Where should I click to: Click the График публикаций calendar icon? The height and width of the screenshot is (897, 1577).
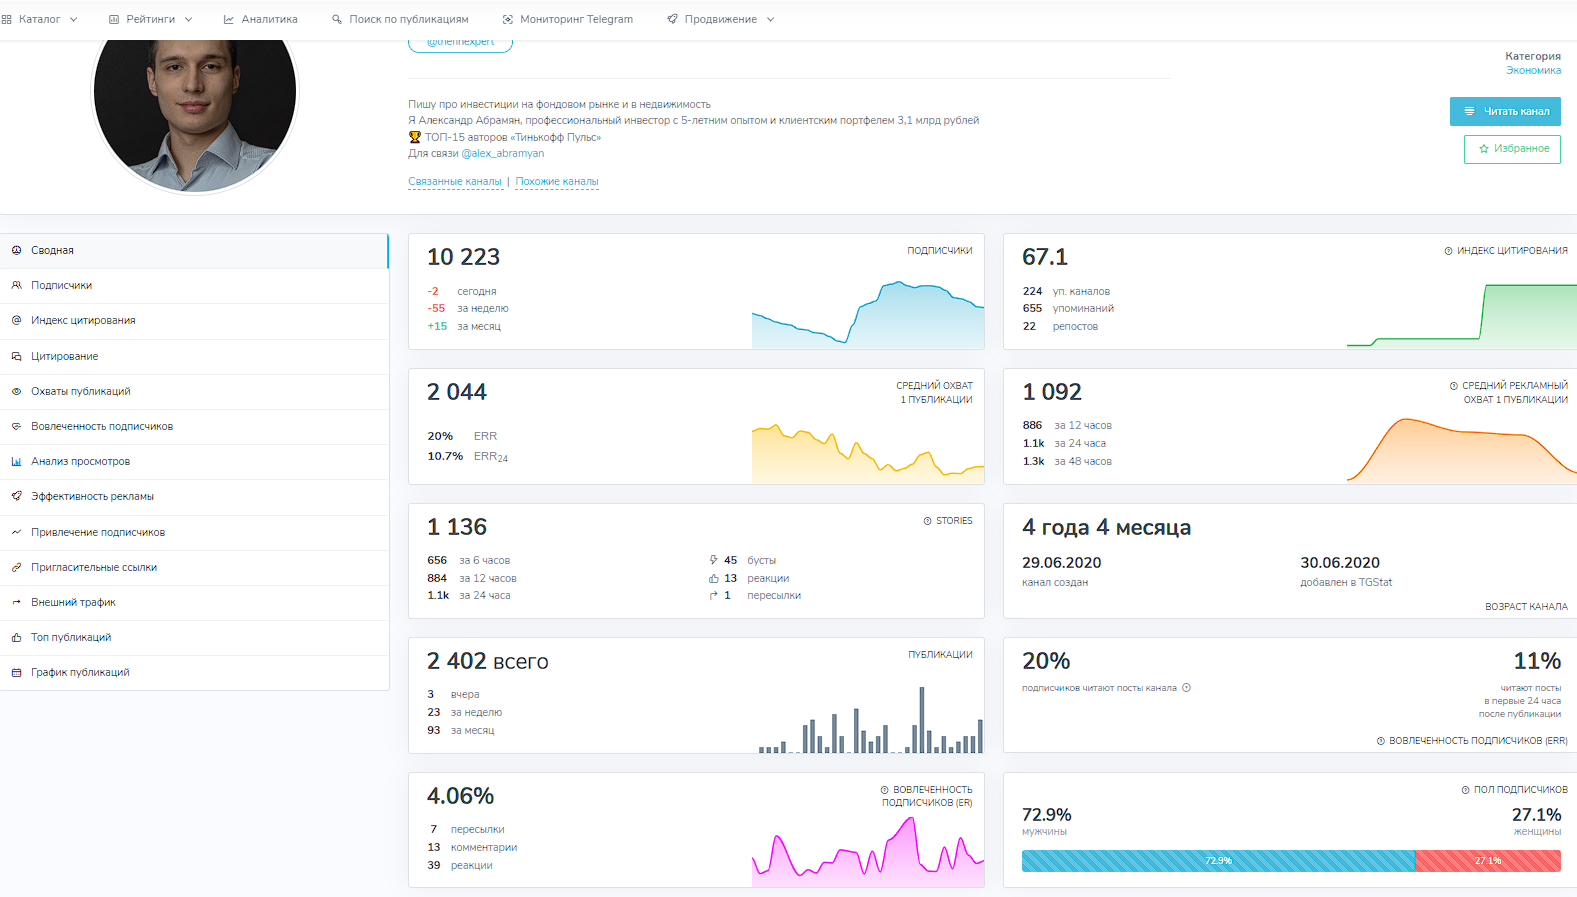16,673
